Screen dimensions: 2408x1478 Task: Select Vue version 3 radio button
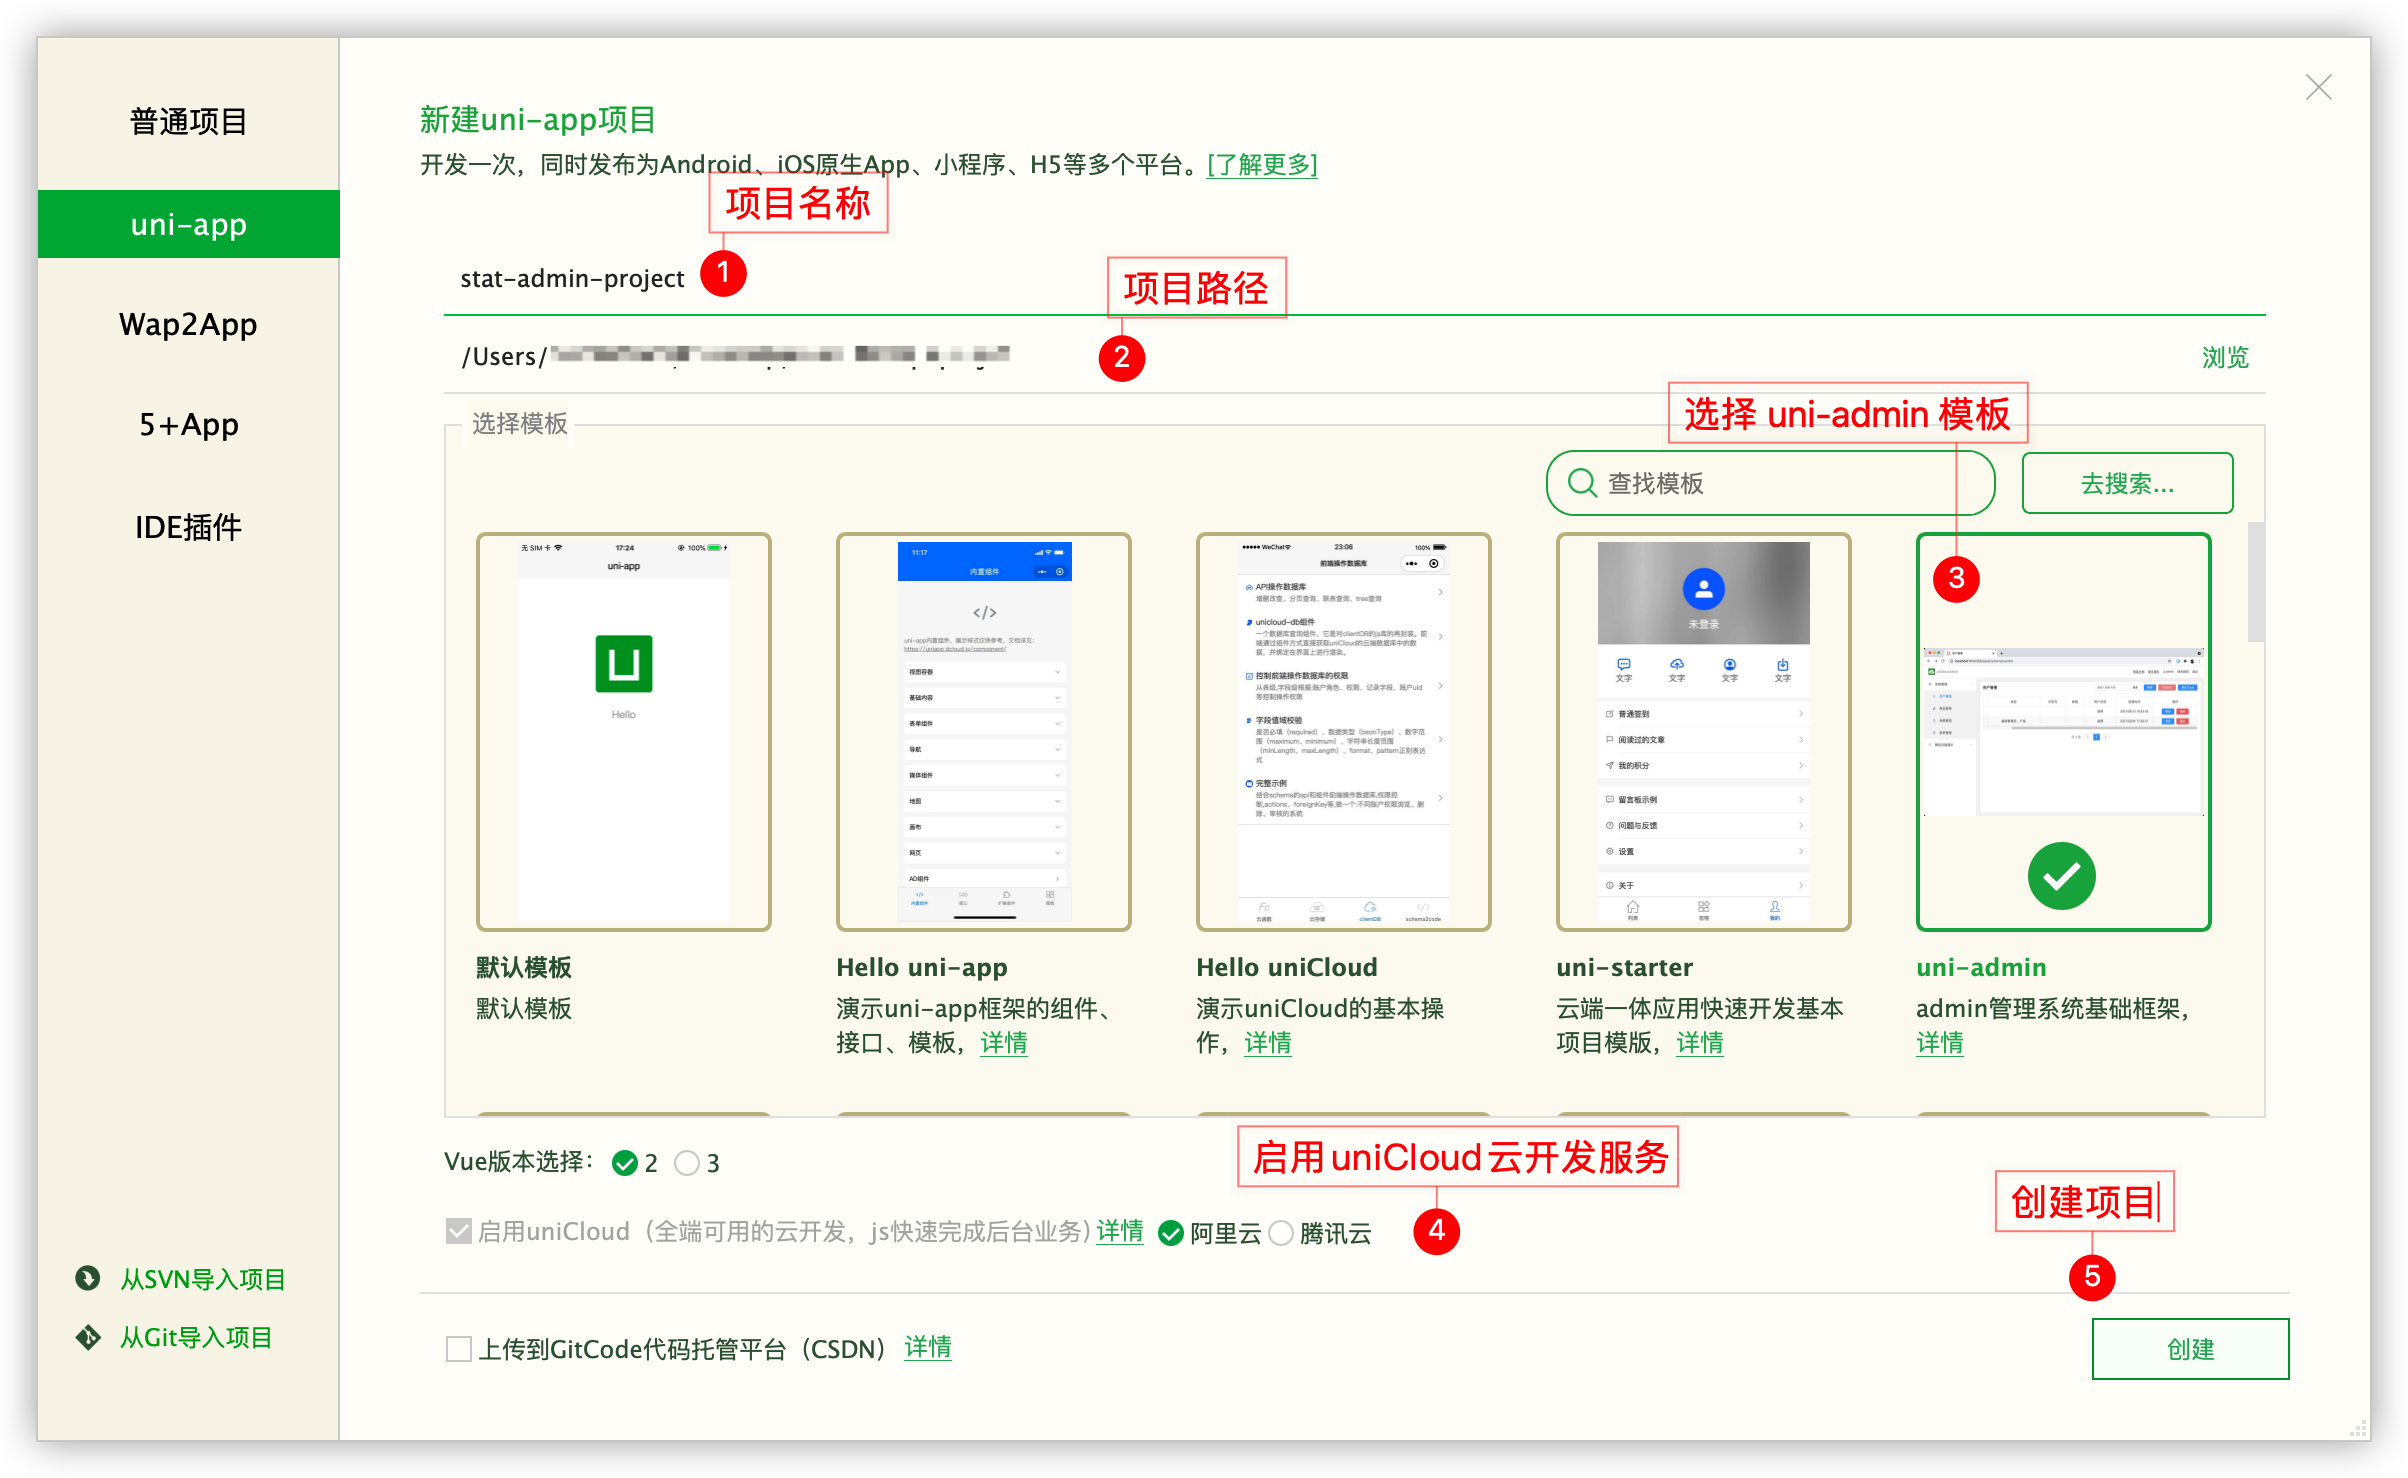(x=687, y=1163)
